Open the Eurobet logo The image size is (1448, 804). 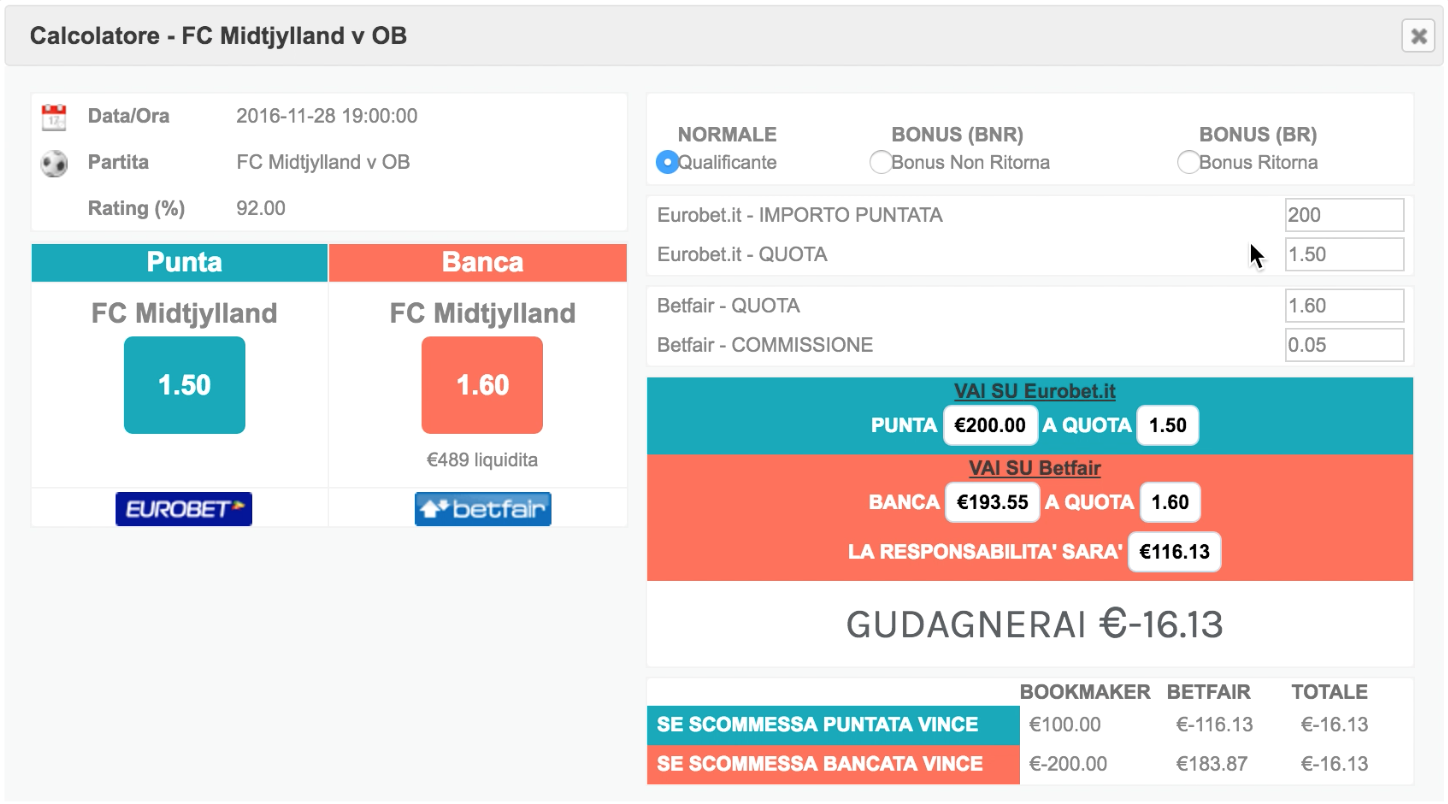click(x=184, y=509)
